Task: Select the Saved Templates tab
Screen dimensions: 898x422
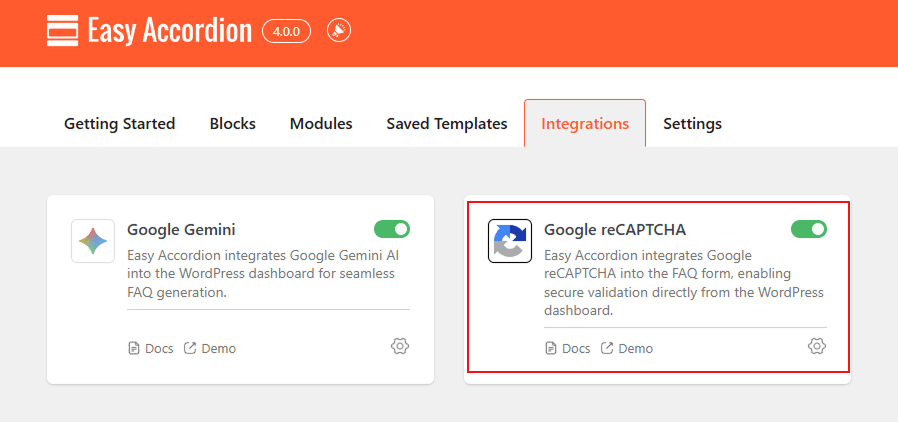Action: coord(447,124)
